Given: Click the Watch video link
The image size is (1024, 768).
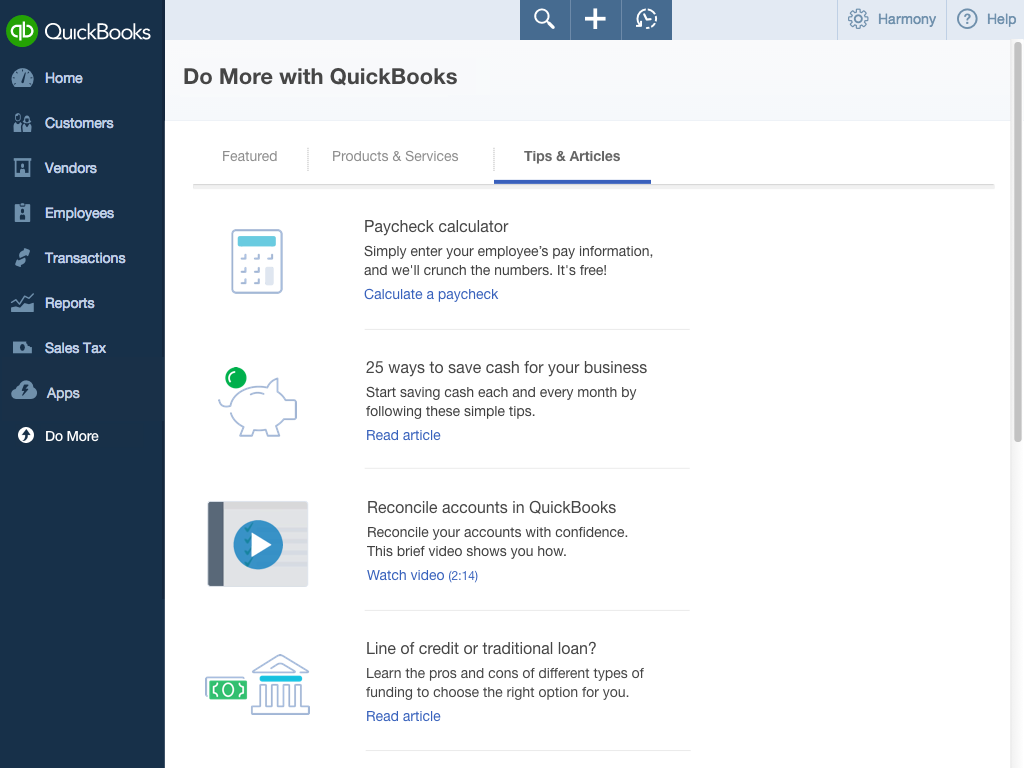Looking at the screenshot, I should click(x=406, y=575).
